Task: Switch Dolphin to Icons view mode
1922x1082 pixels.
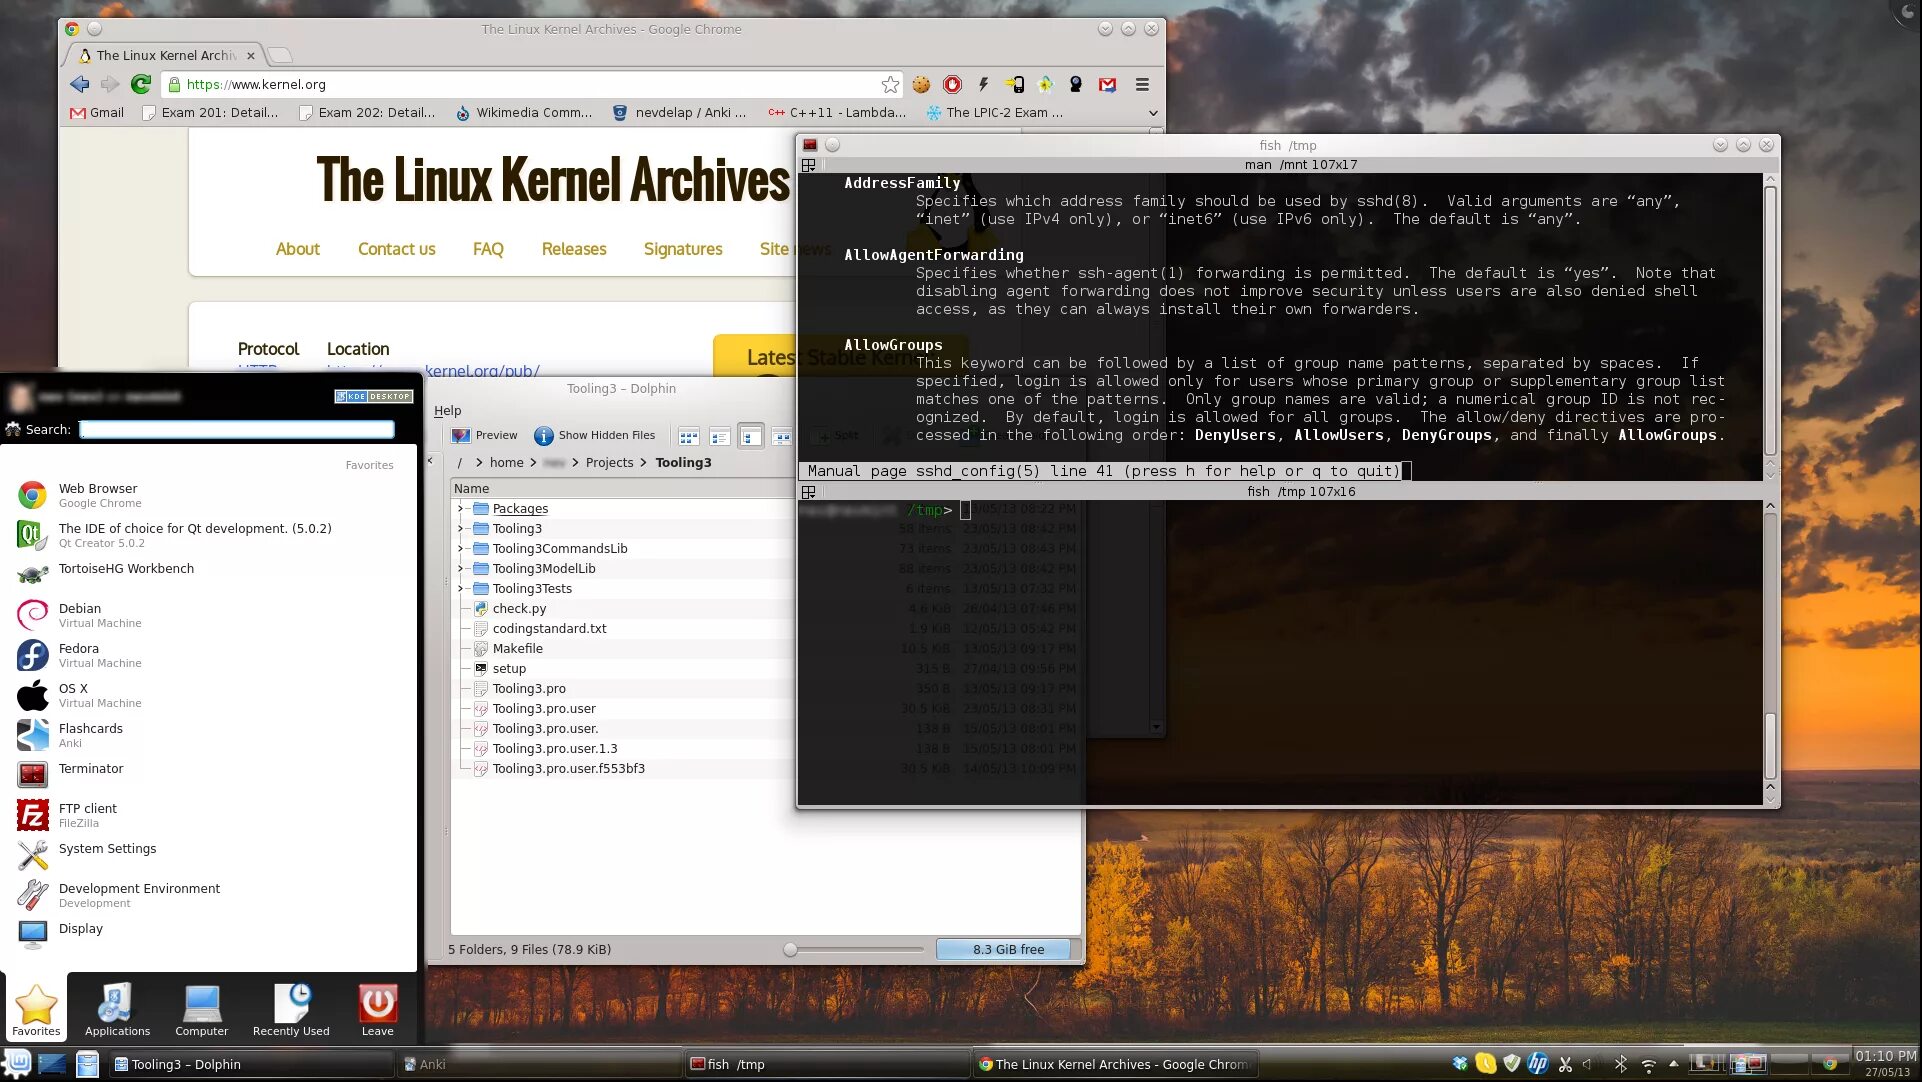Action: (x=688, y=436)
